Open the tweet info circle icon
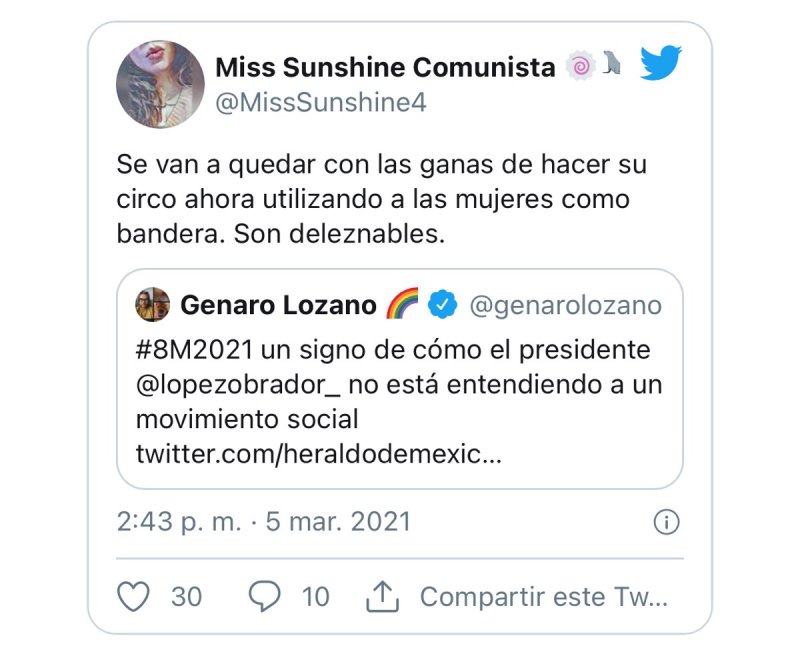 click(666, 522)
